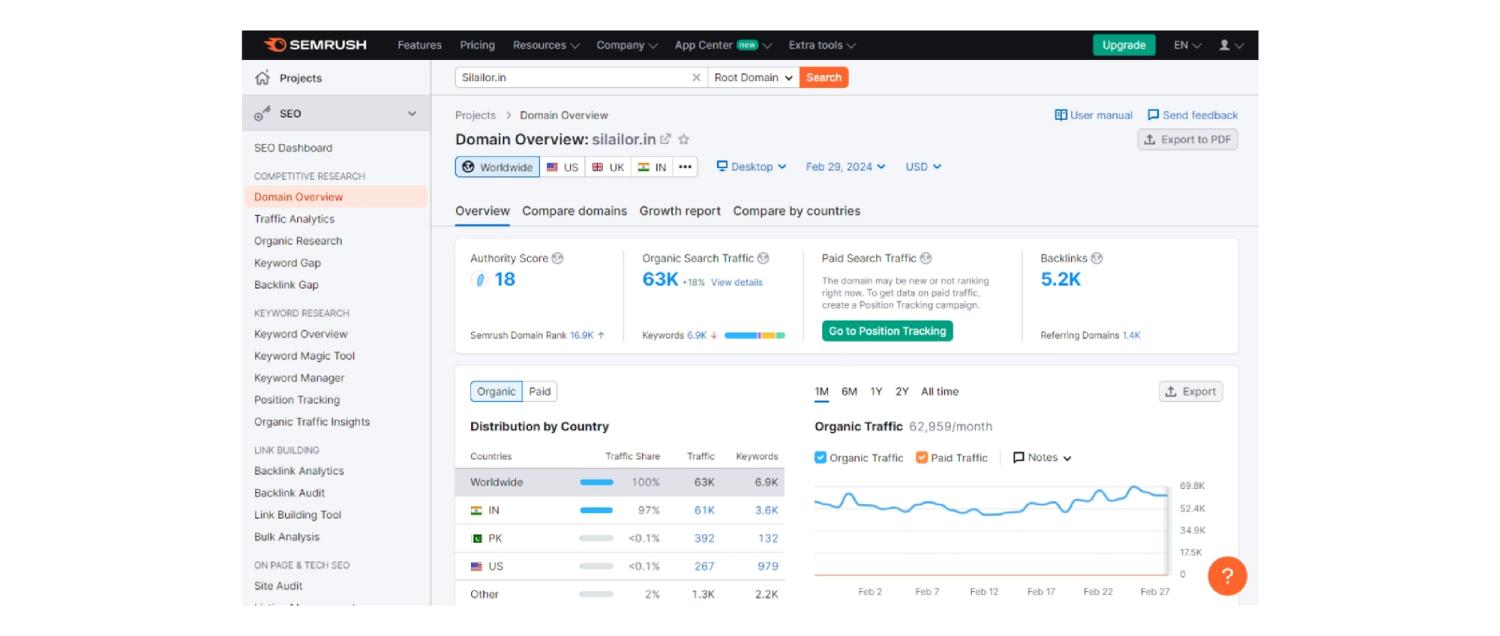The height and width of the screenshot is (636, 1500).
Task: Open Notes dropdown in chart
Action: click(x=1042, y=457)
